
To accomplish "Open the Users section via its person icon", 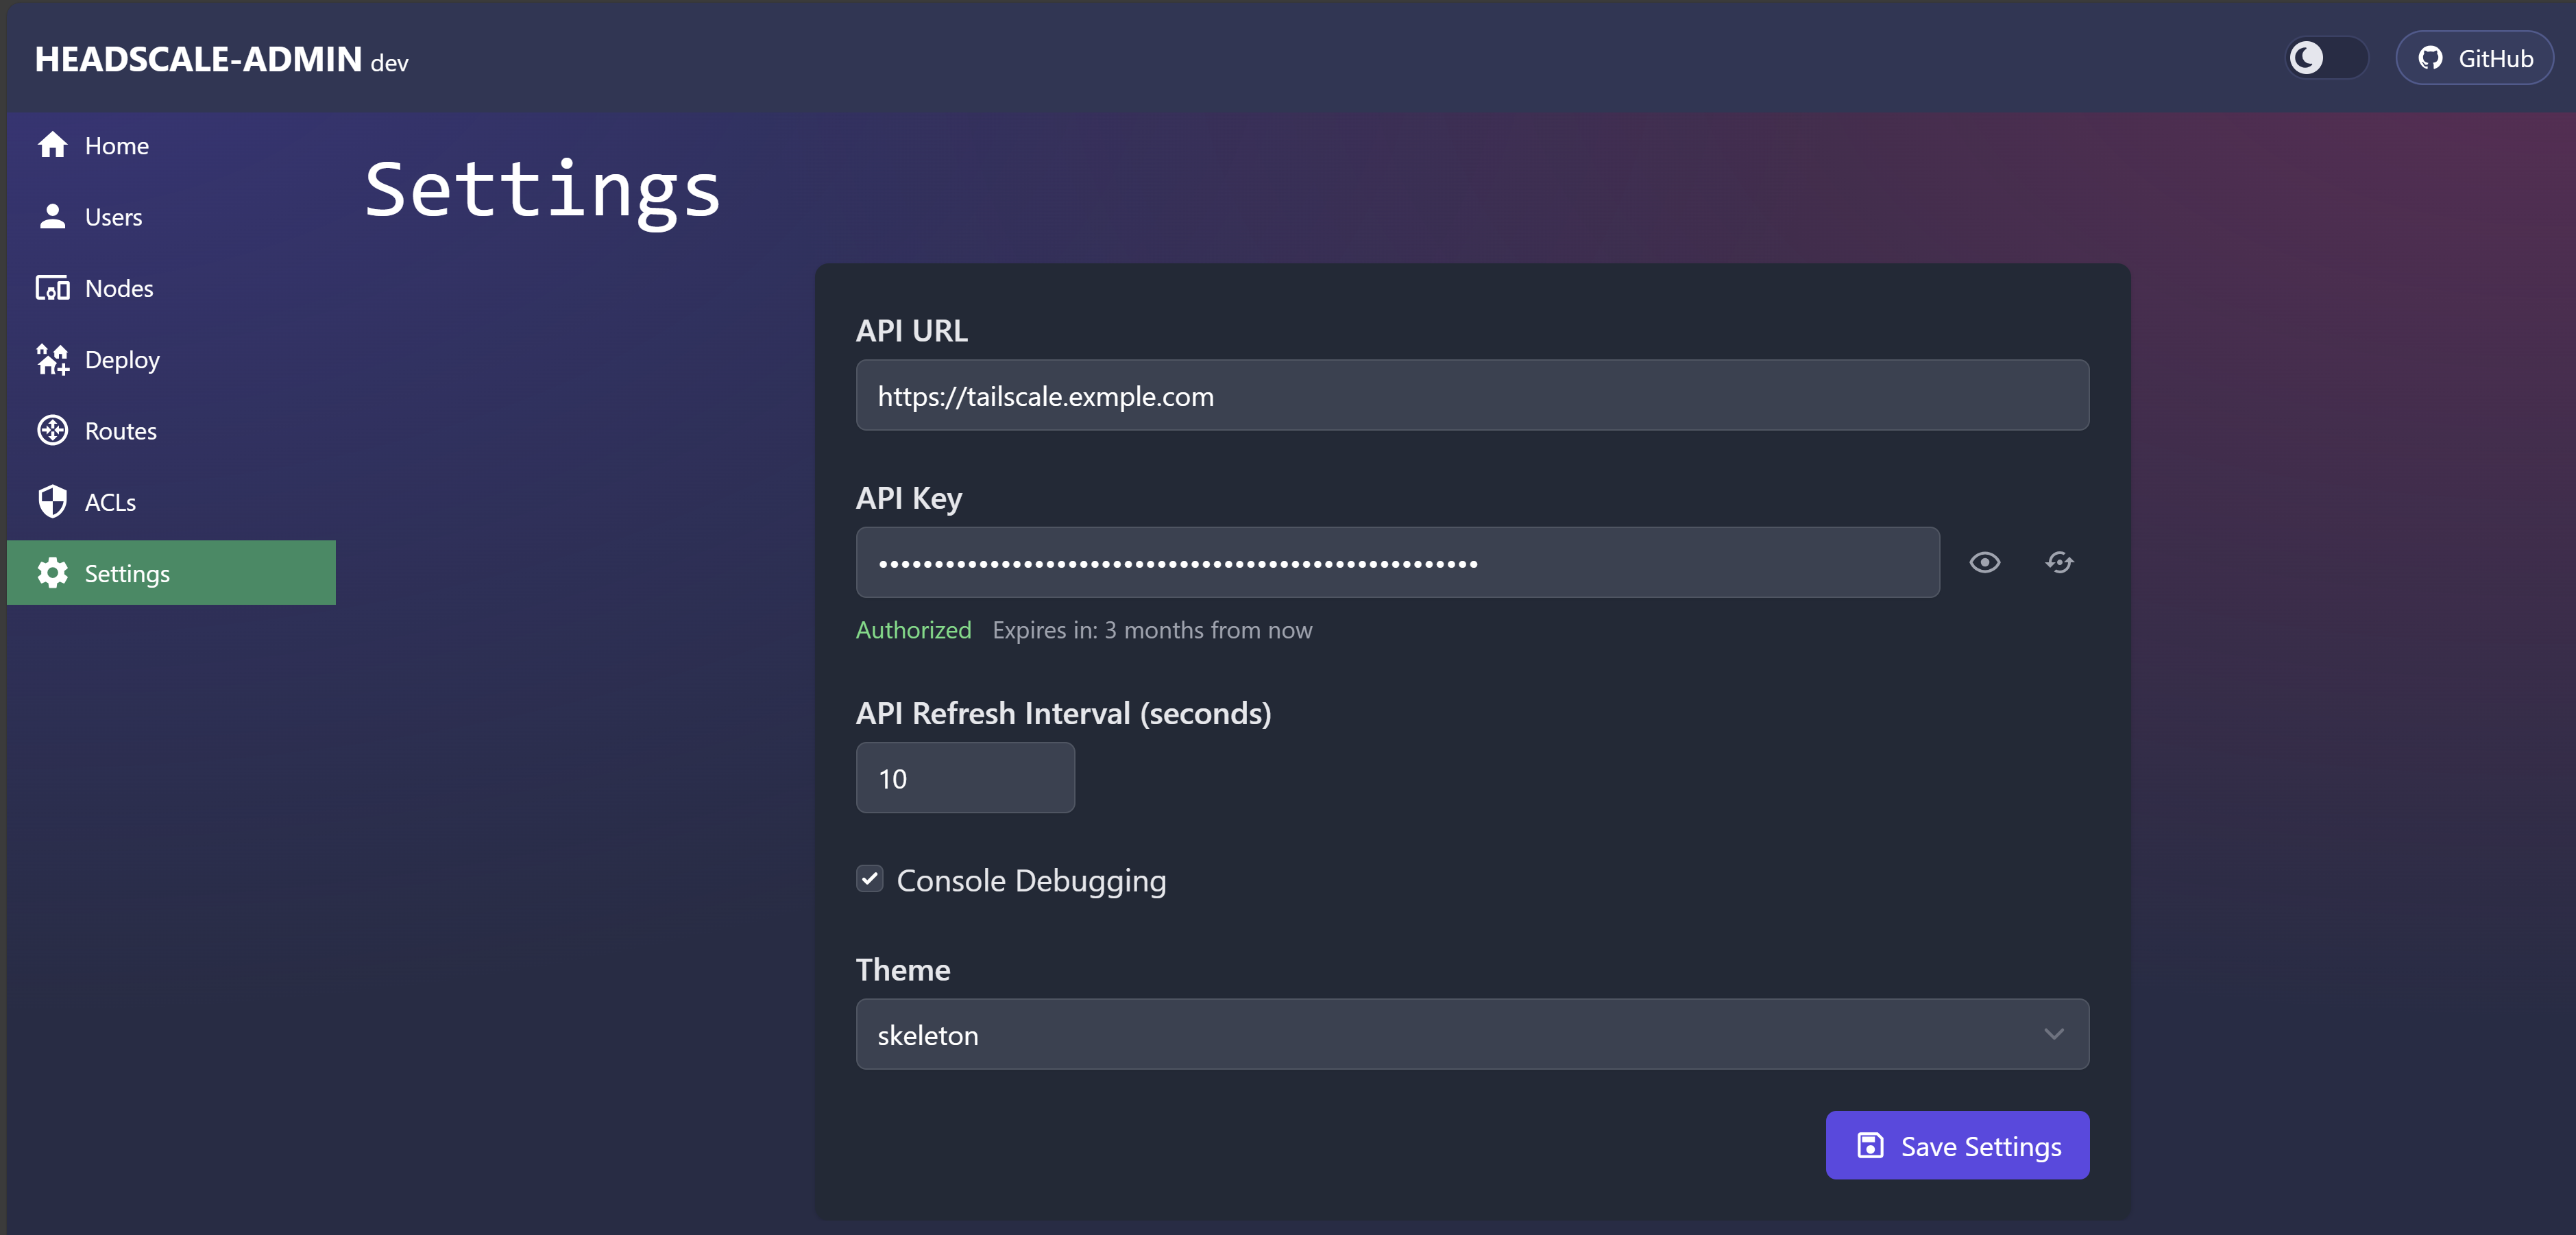I will click(52, 216).
